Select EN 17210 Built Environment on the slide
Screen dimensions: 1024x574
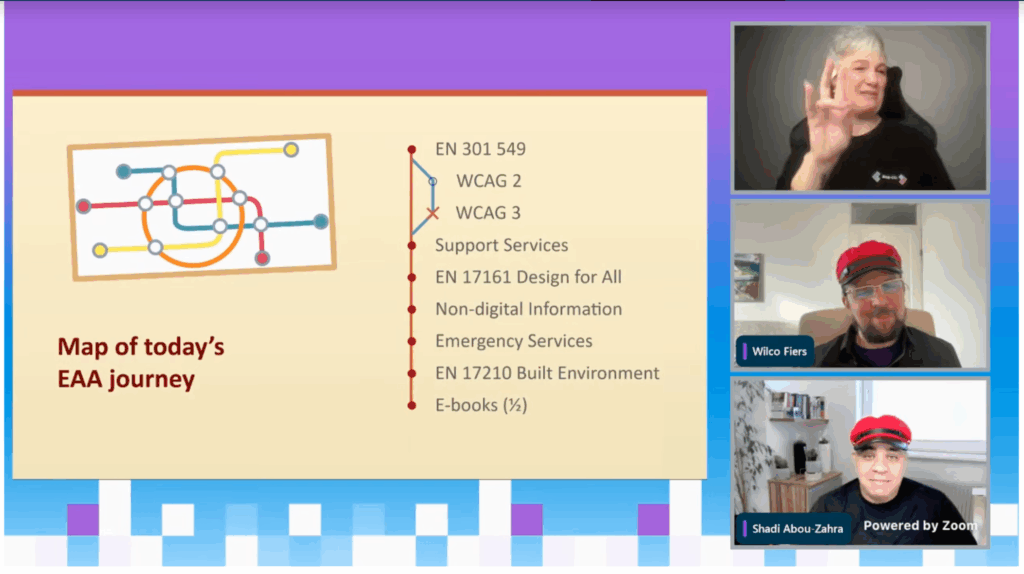coord(547,373)
